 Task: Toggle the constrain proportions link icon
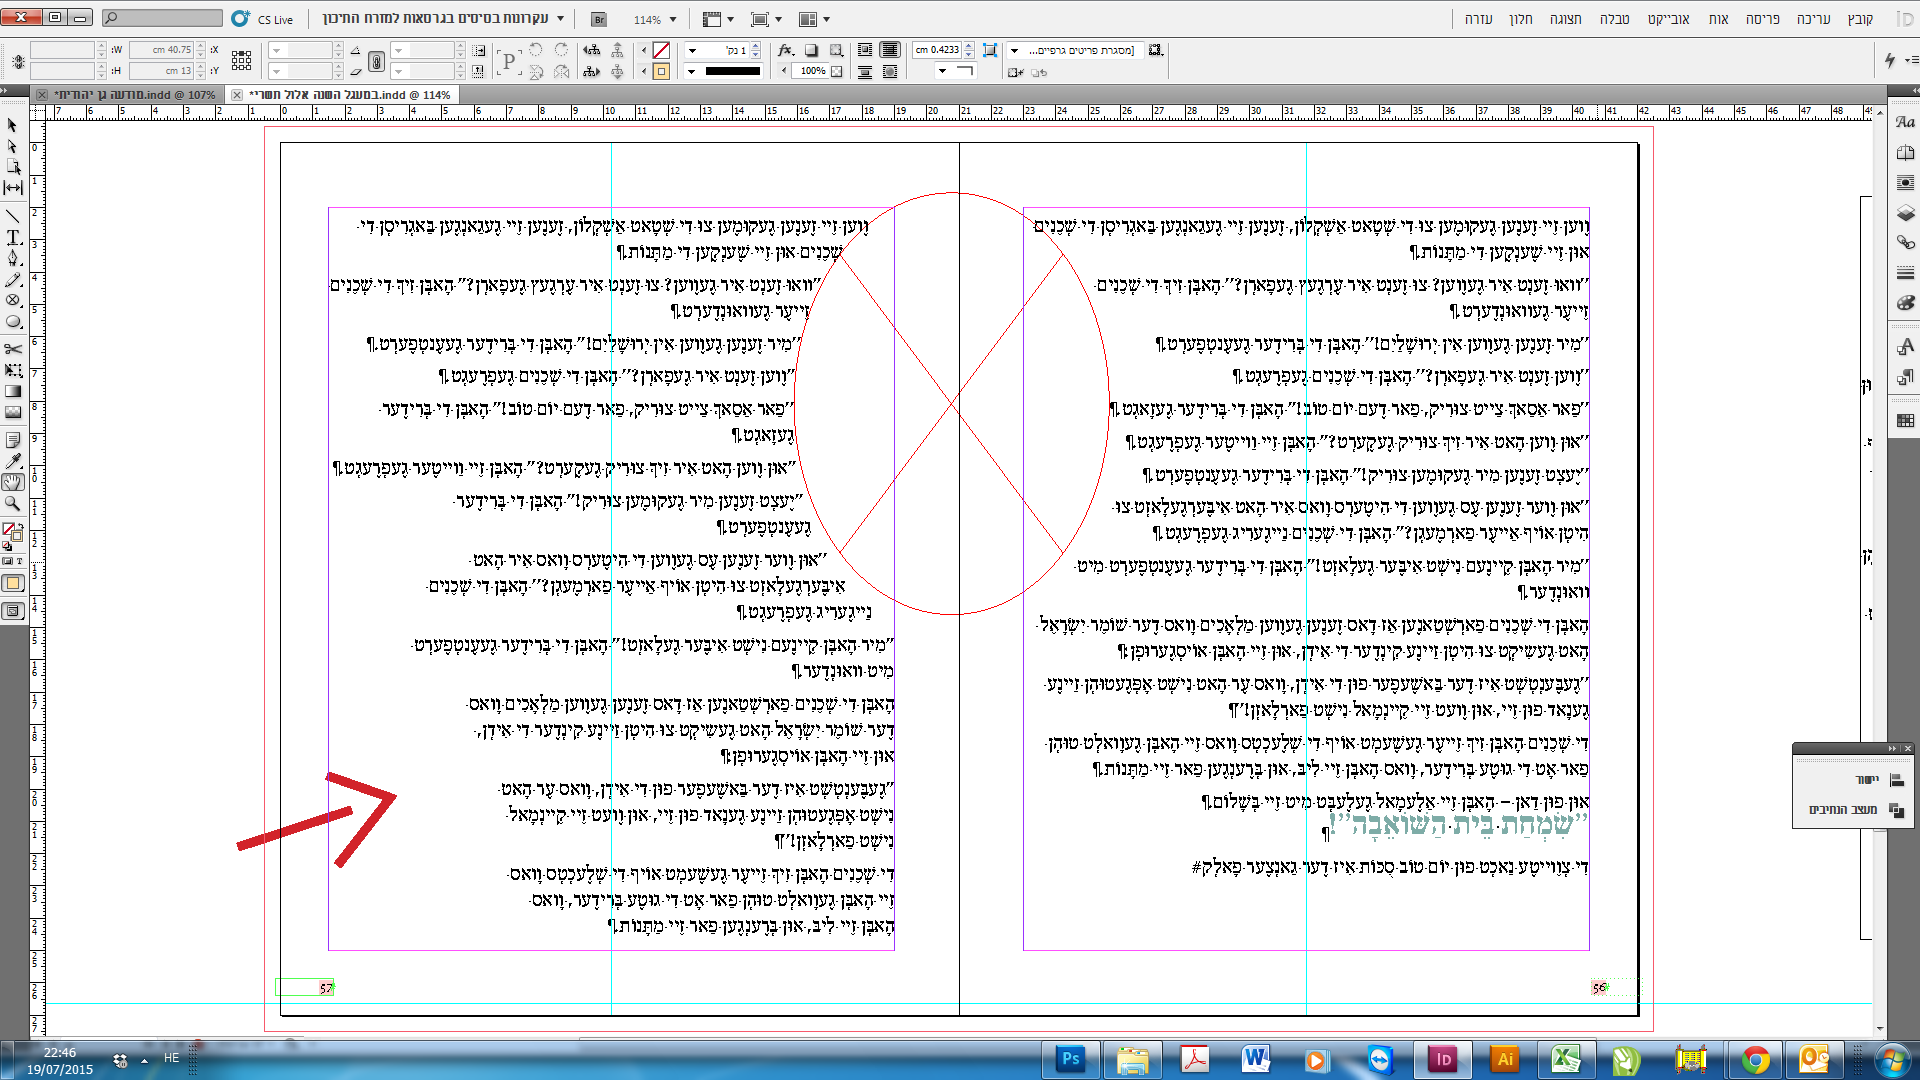click(376, 61)
